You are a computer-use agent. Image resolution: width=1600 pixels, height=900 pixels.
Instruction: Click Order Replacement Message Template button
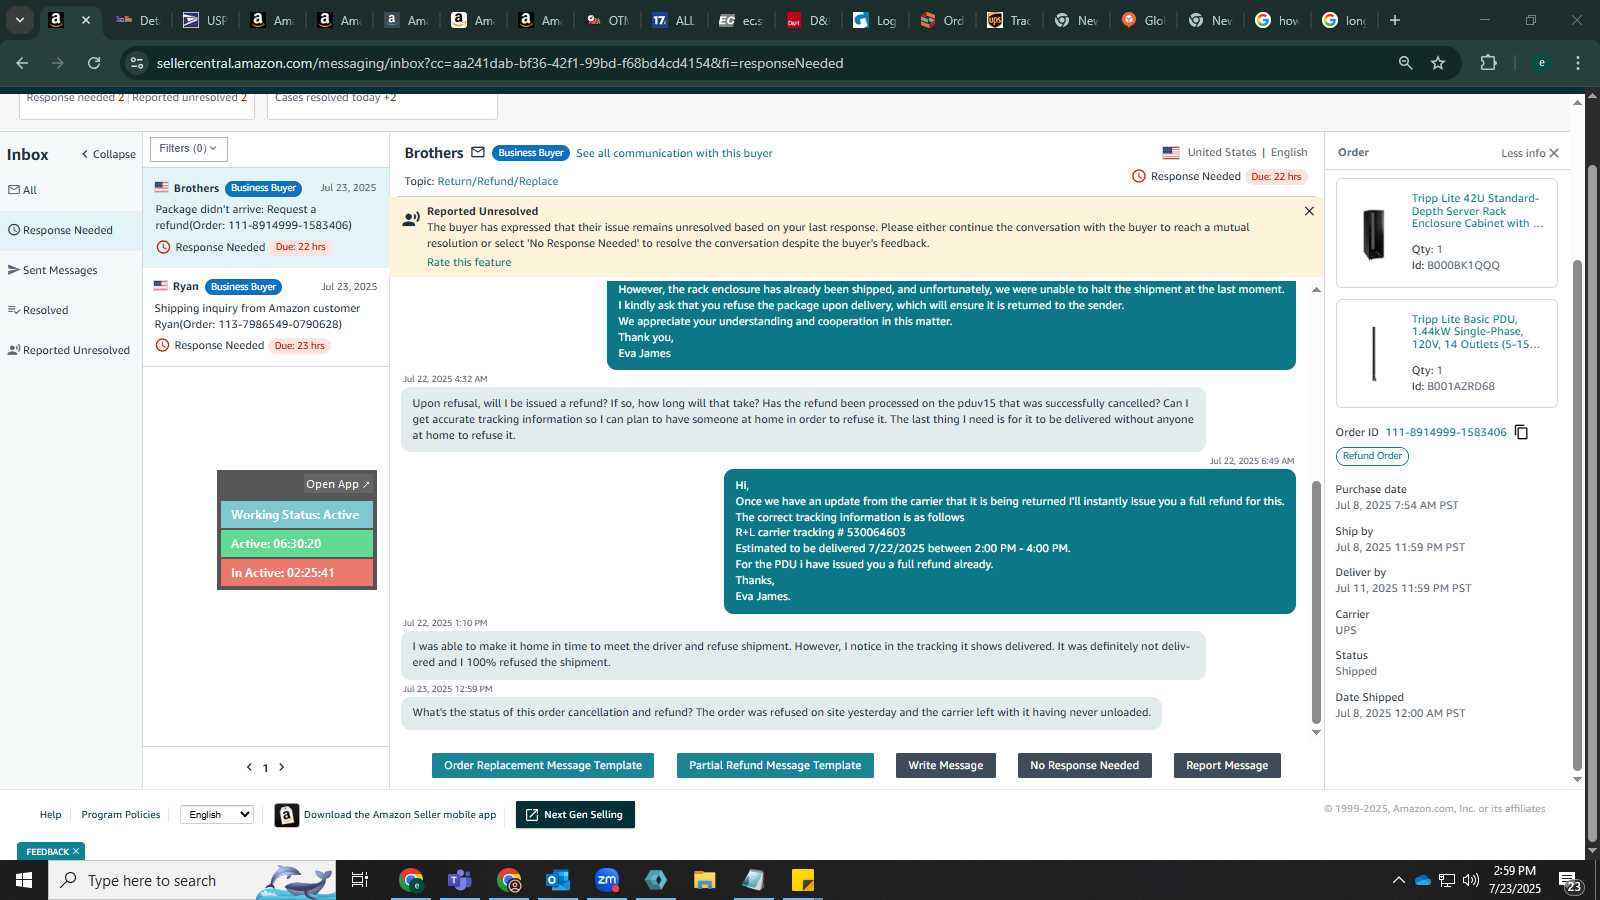coord(543,765)
